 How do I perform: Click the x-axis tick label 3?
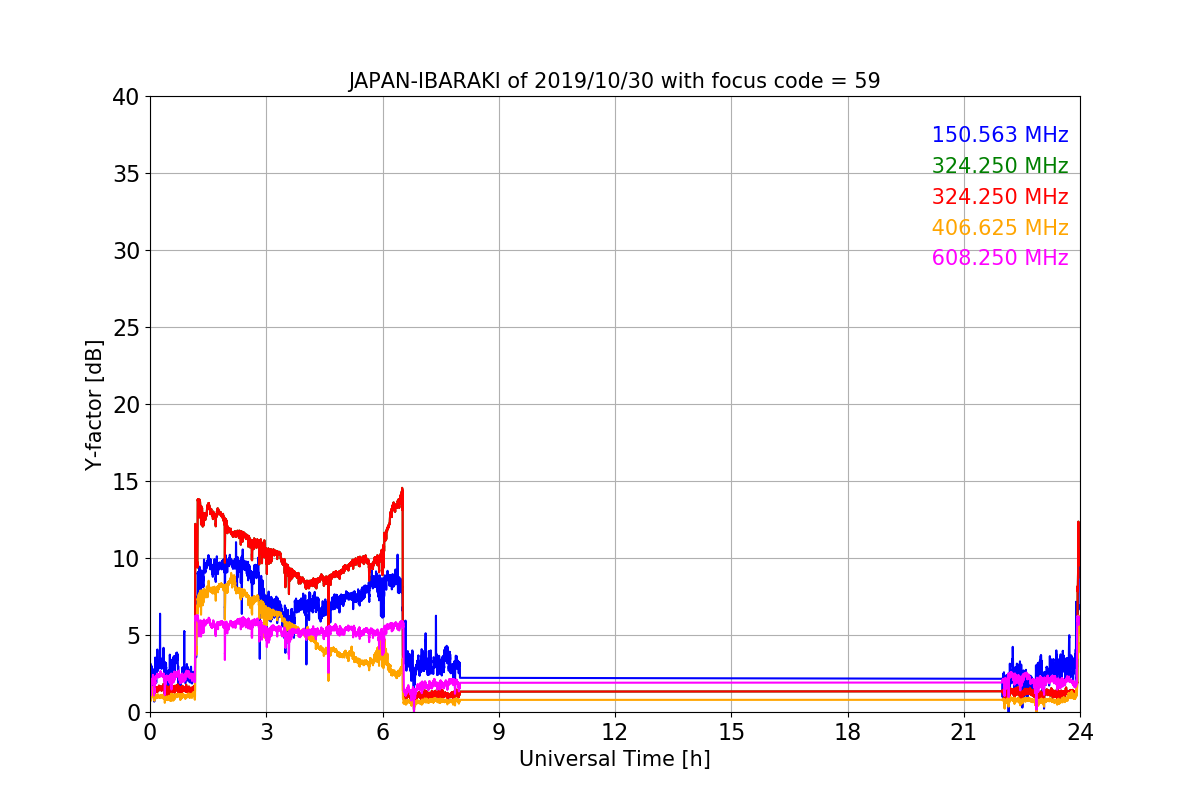click(x=266, y=731)
